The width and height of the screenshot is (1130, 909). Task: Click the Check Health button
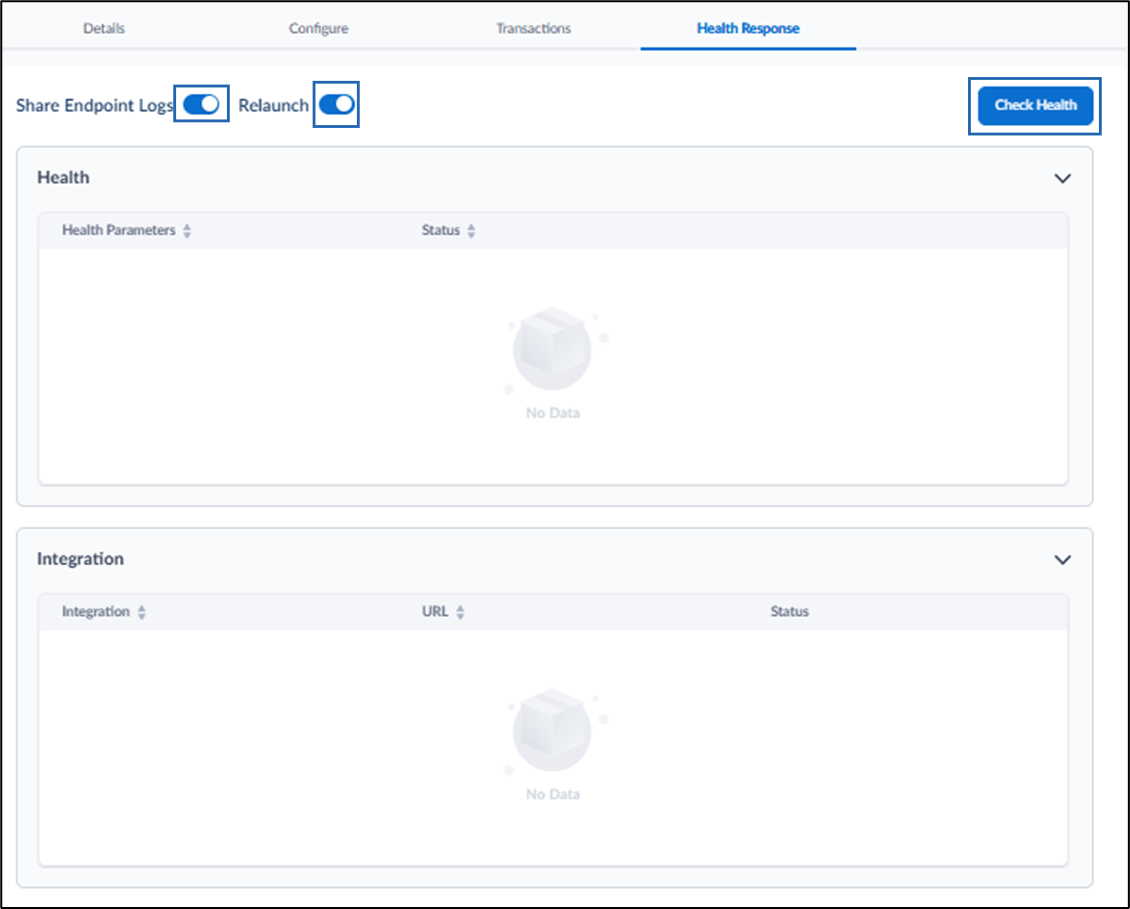point(1035,105)
